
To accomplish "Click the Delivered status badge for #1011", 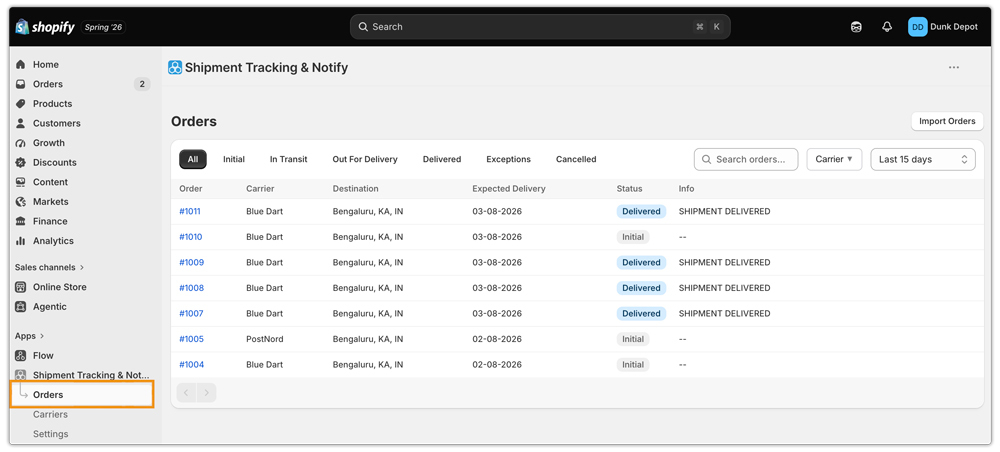I will [641, 211].
